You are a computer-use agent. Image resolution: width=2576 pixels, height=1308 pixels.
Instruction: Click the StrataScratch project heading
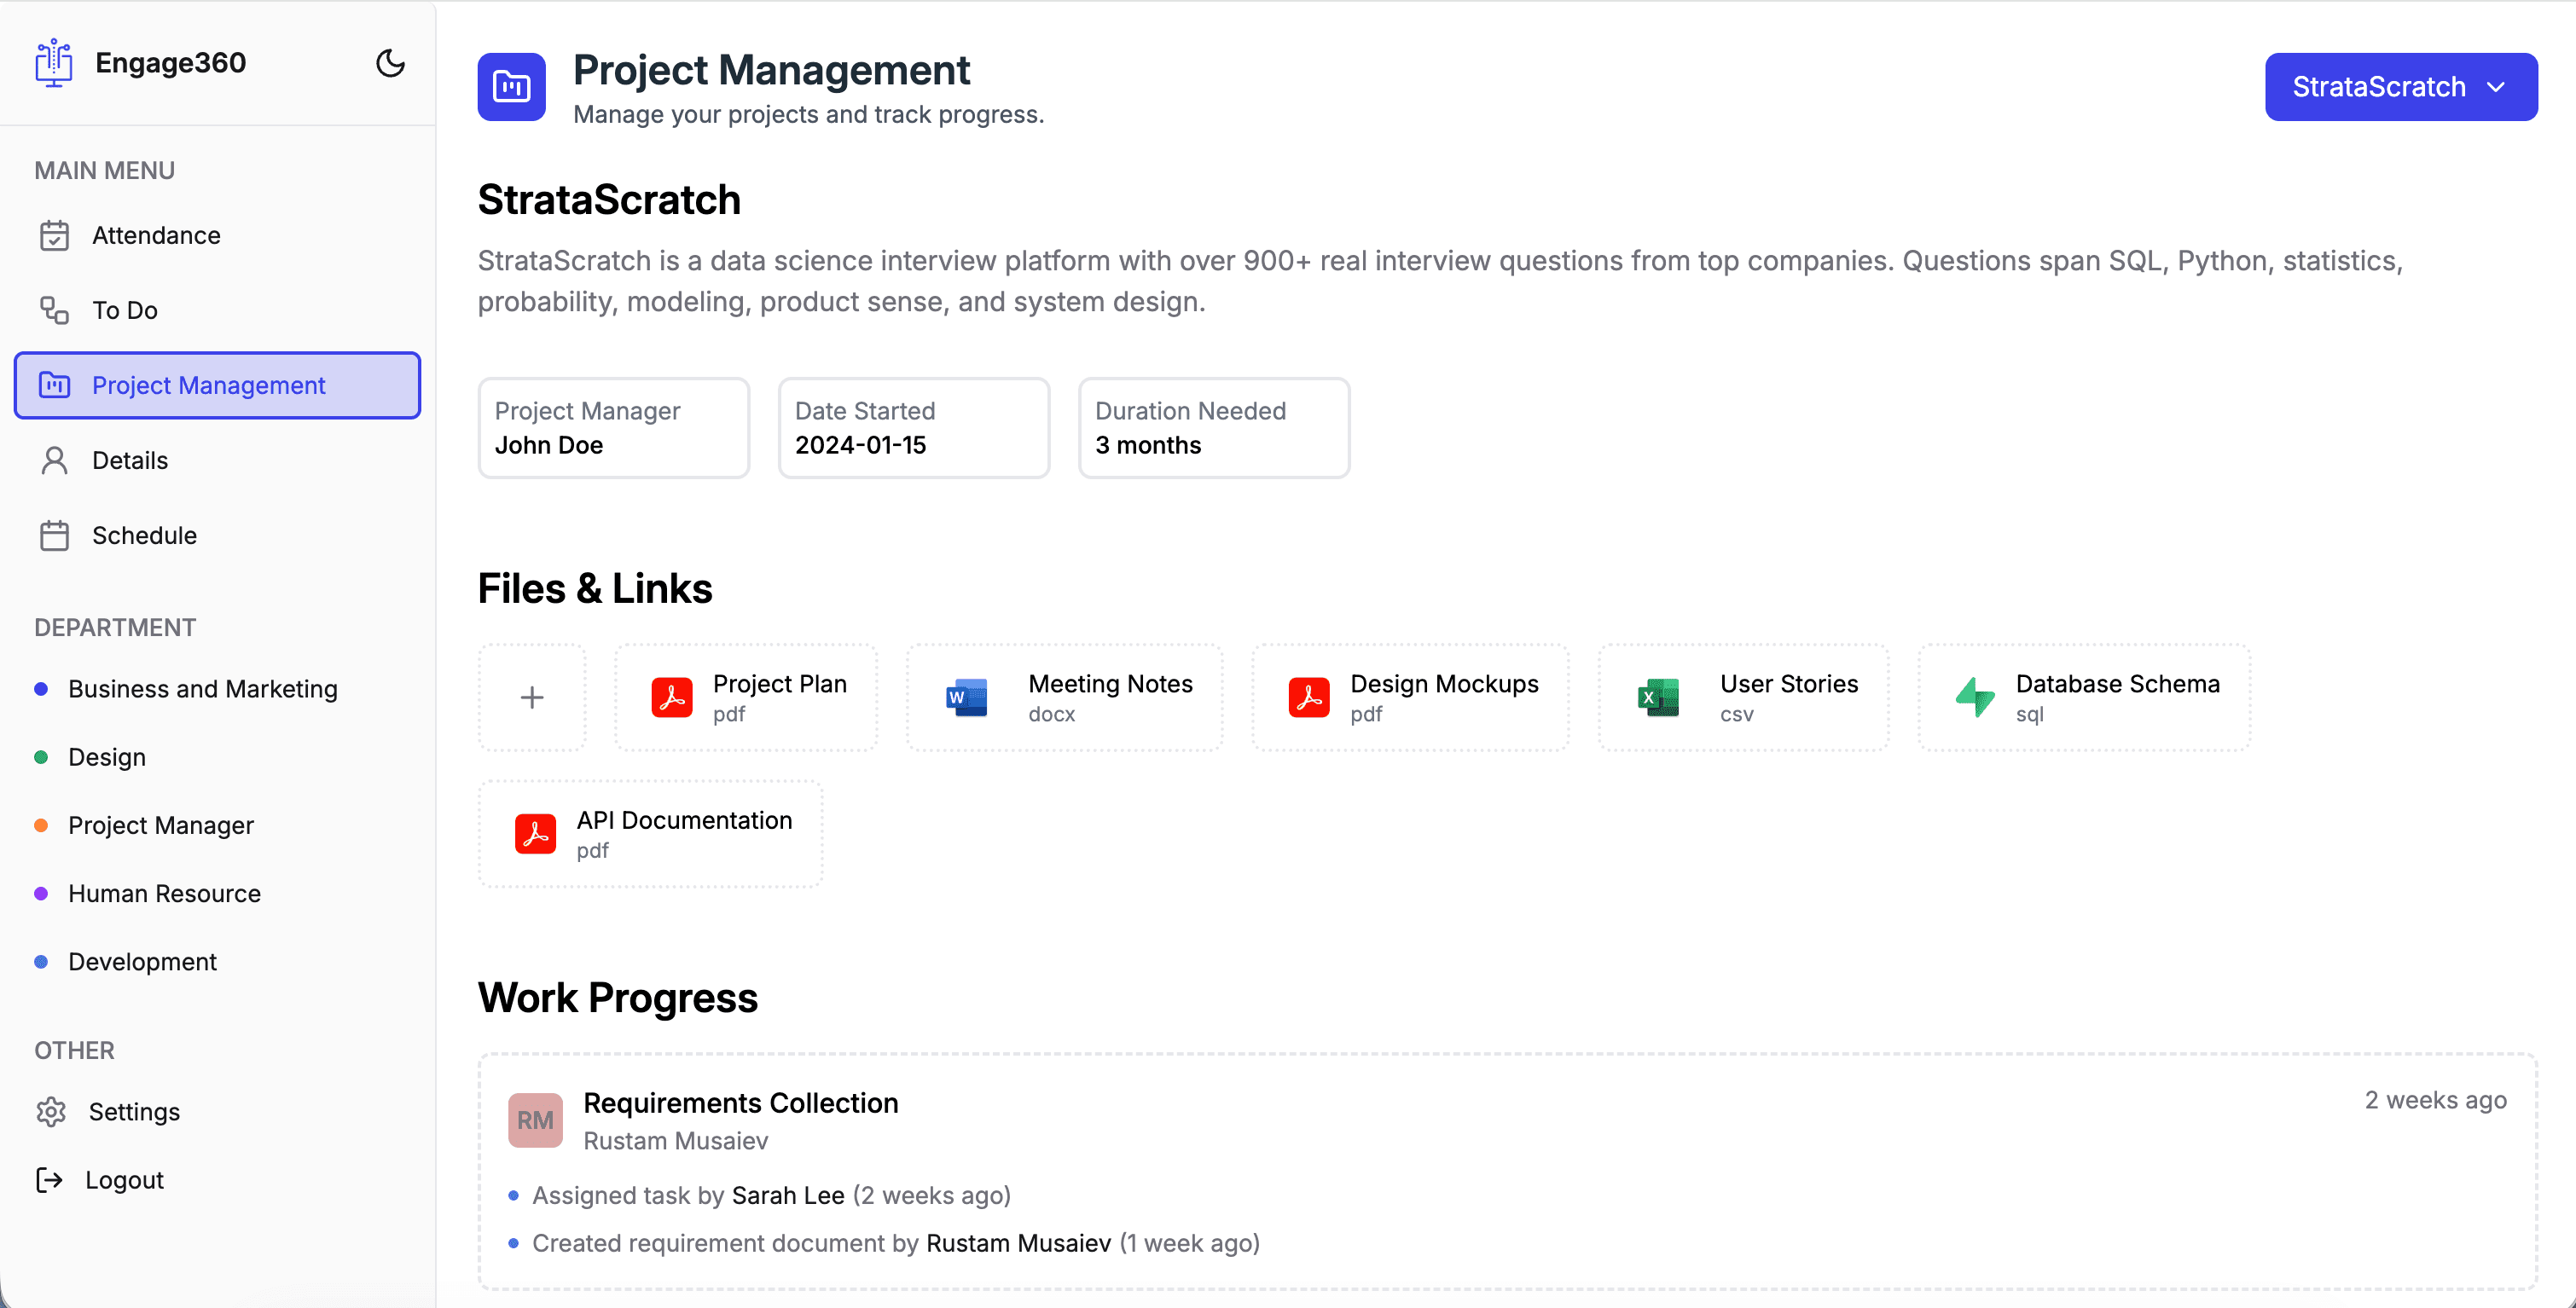(x=609, y=200)
